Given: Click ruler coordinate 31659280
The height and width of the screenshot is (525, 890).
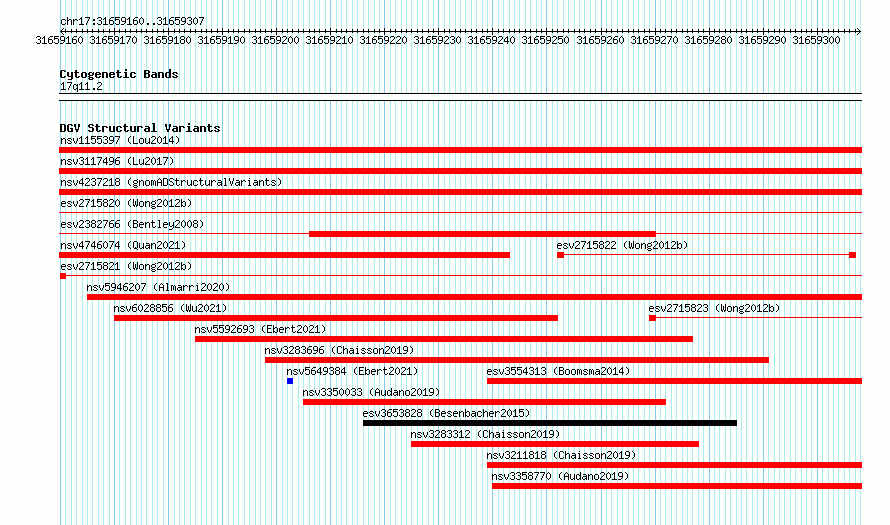Looking at the screenshot, I should coord(708,40).
